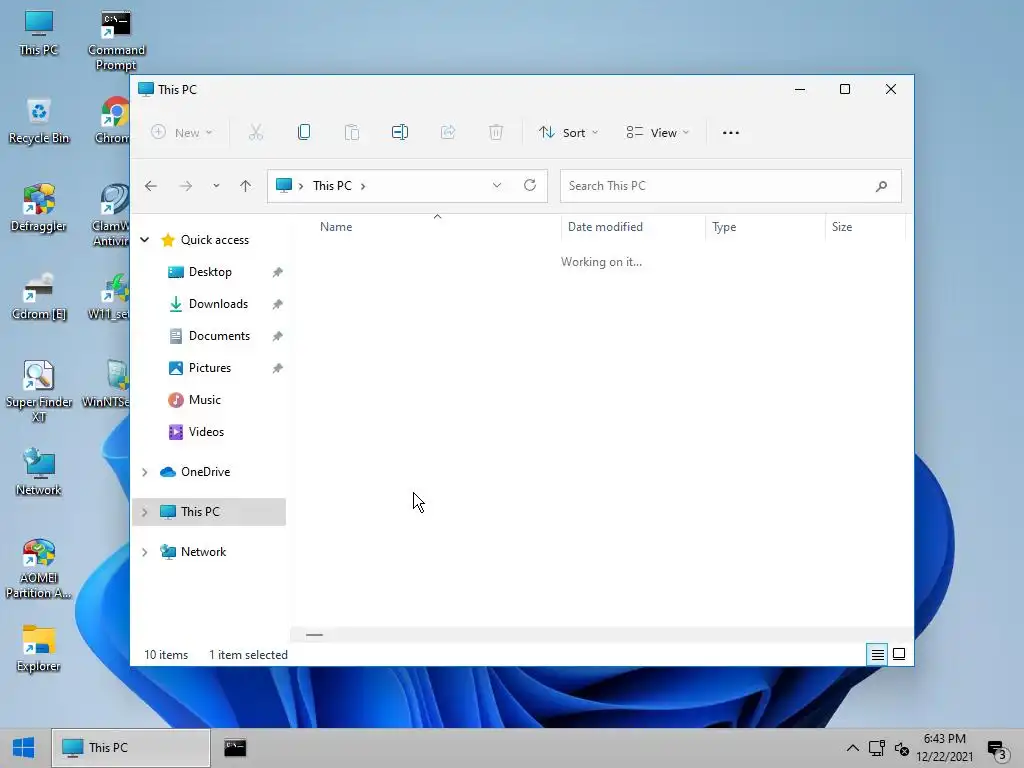The width and height of the screenshot is (1024, 768).
Task: Unpin Desktop using its pin icon
Action: (x=278, y=272)
